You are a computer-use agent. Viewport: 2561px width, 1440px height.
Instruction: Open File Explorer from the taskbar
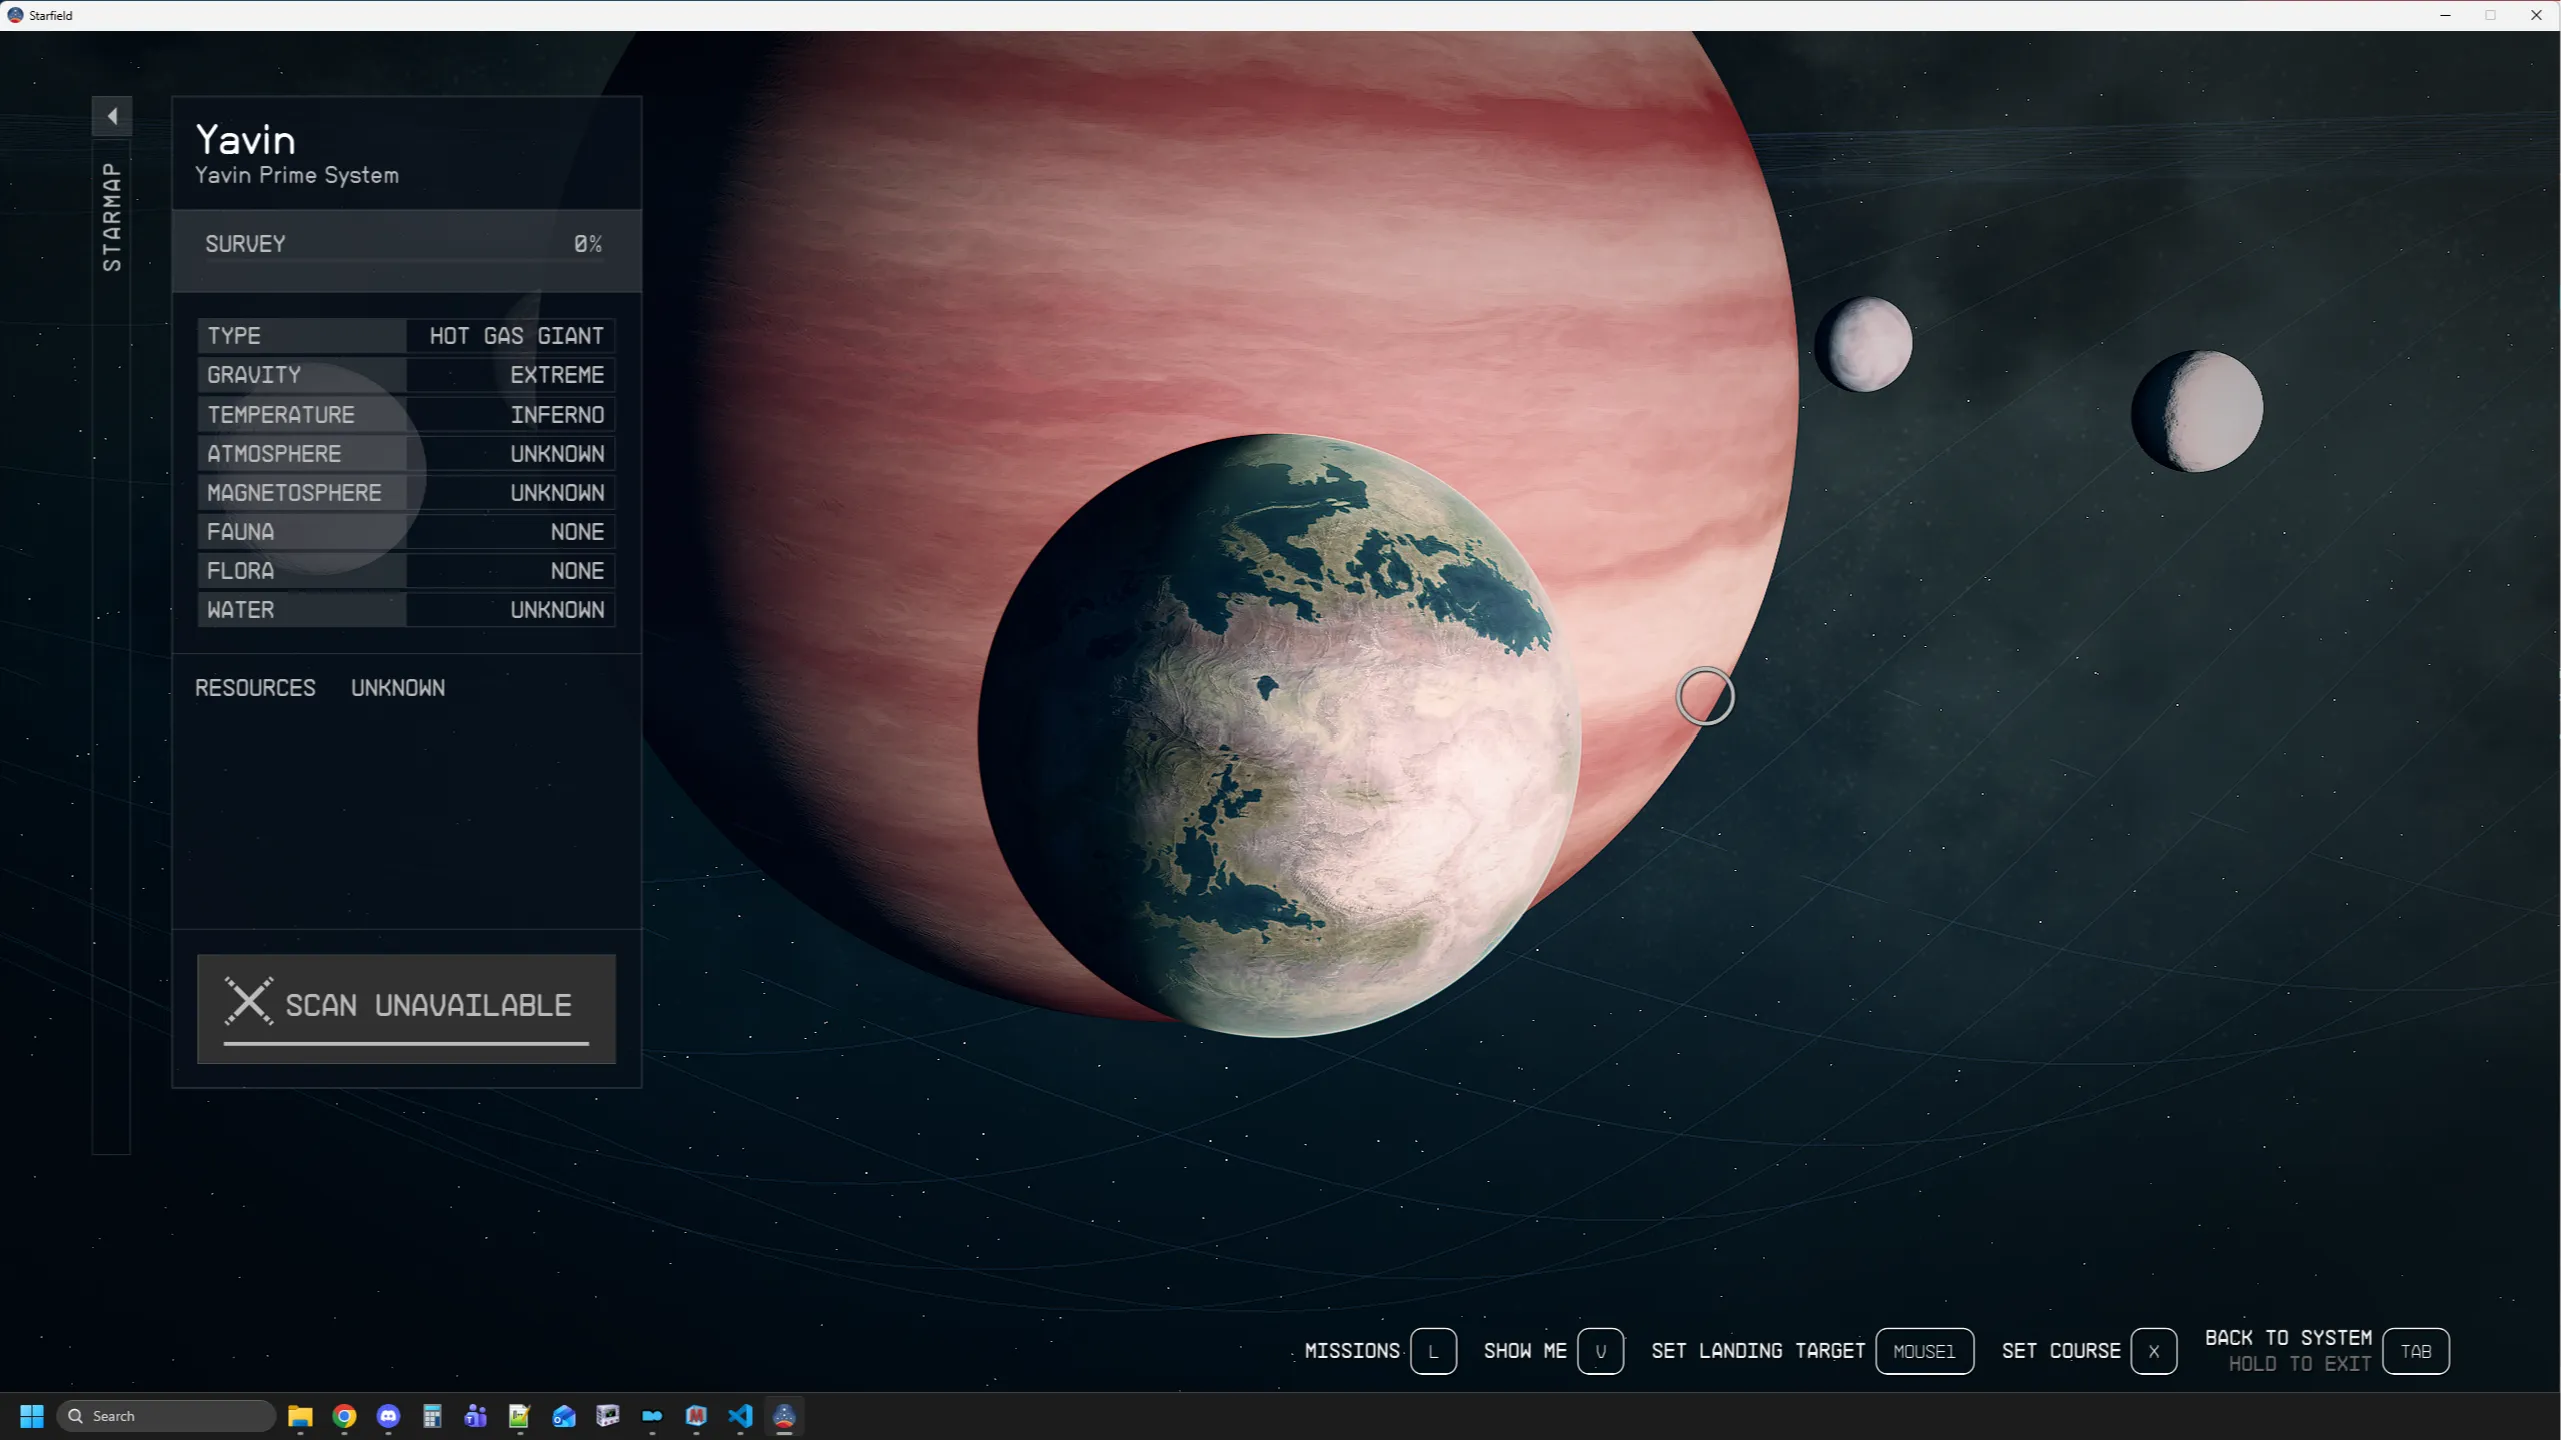pyautogui.click(x=300, y=1416)
